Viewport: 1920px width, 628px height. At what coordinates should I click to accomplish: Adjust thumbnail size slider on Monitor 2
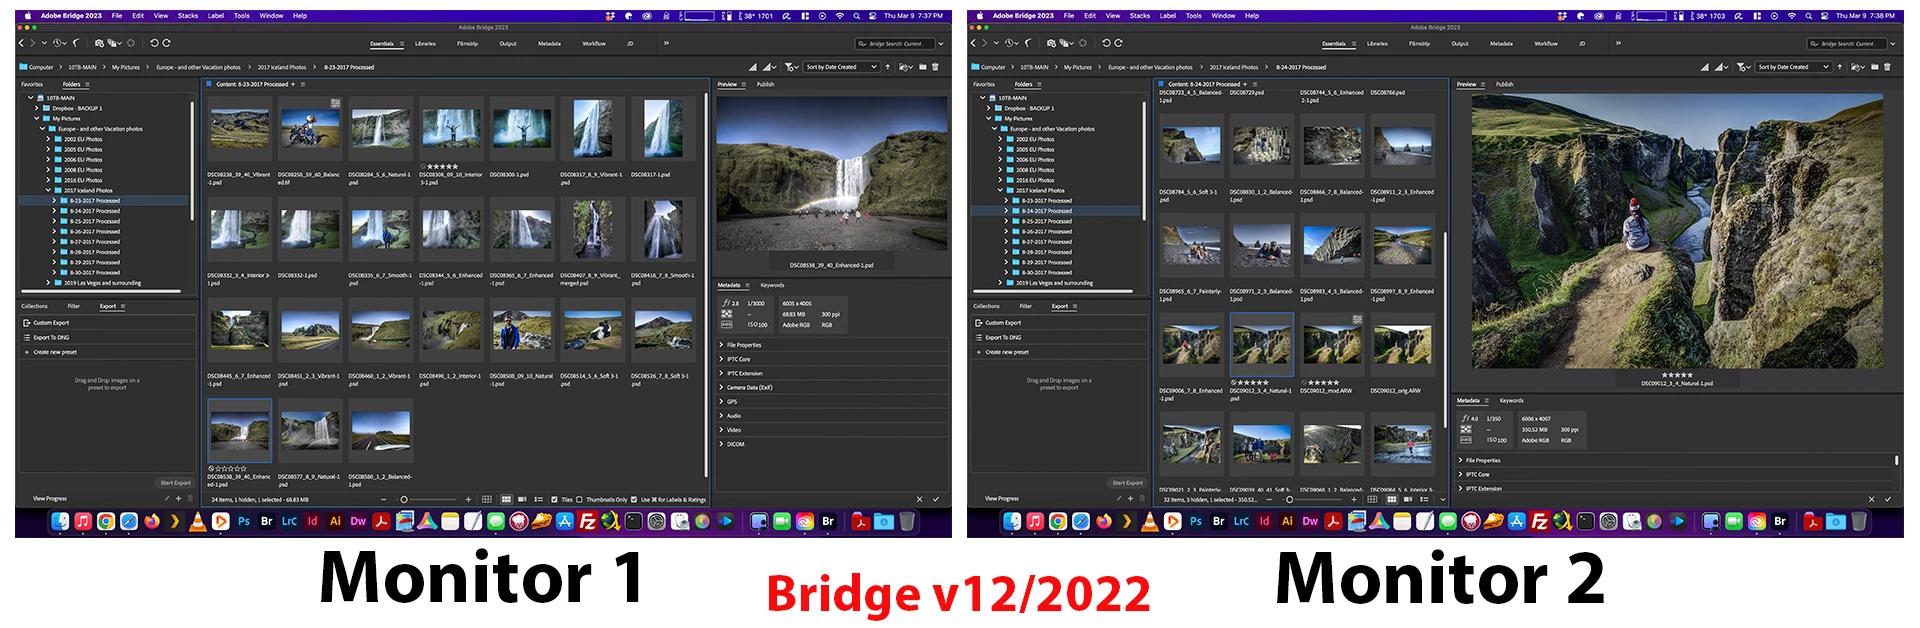pos(1290,499)
